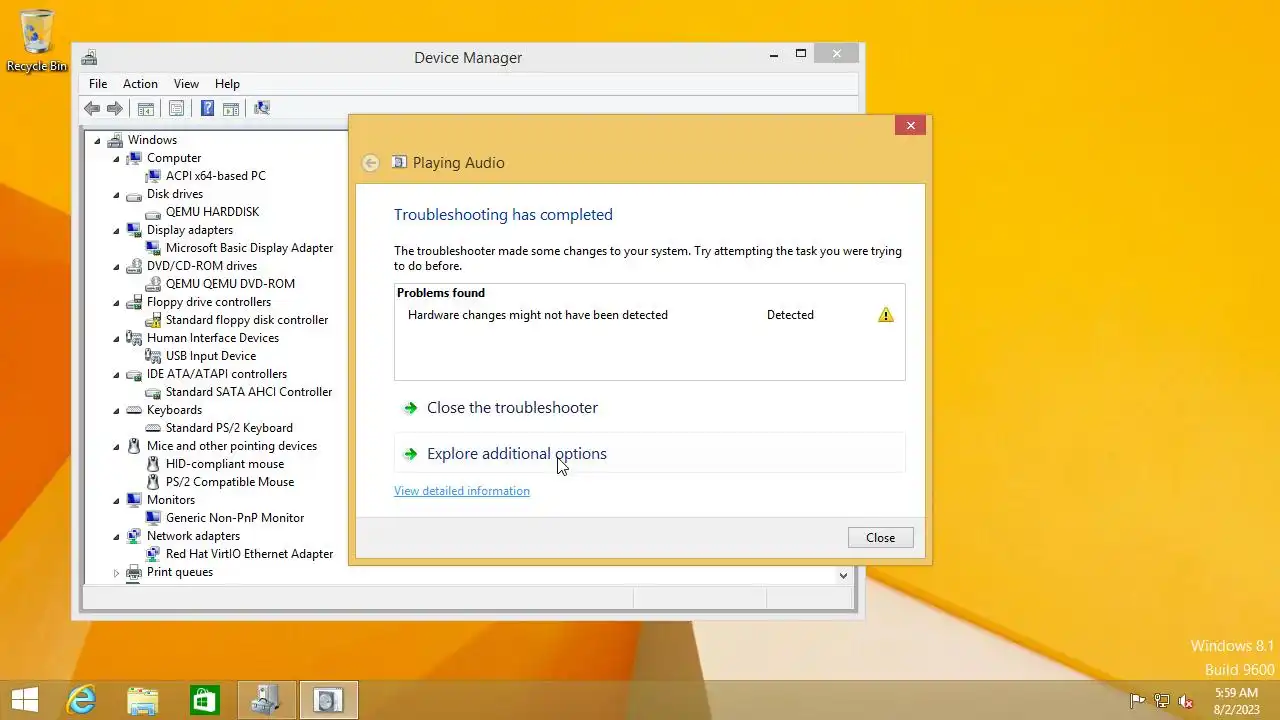Collapse Mice and other pointing devices

pyautogui.click(x=116, y=447)
